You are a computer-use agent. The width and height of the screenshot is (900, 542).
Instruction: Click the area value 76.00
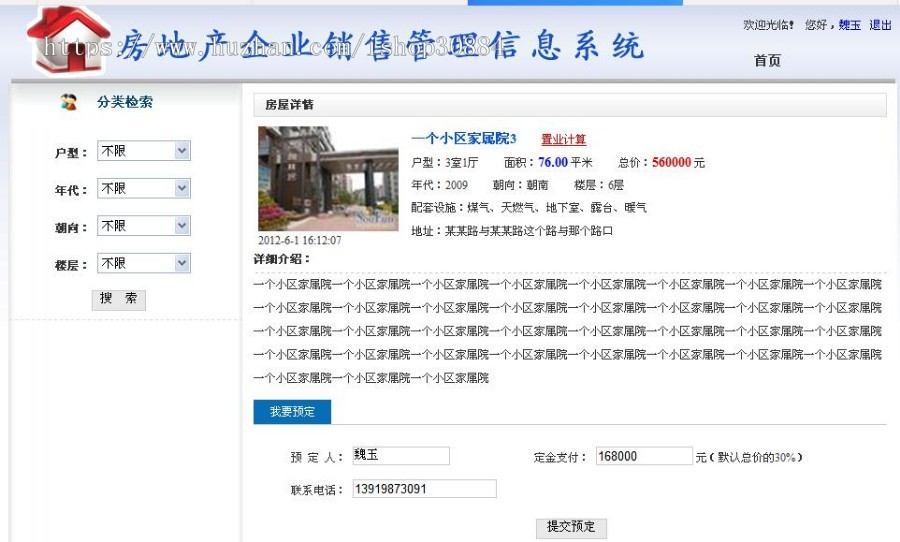pyautogui.click(x=553, y=162)
